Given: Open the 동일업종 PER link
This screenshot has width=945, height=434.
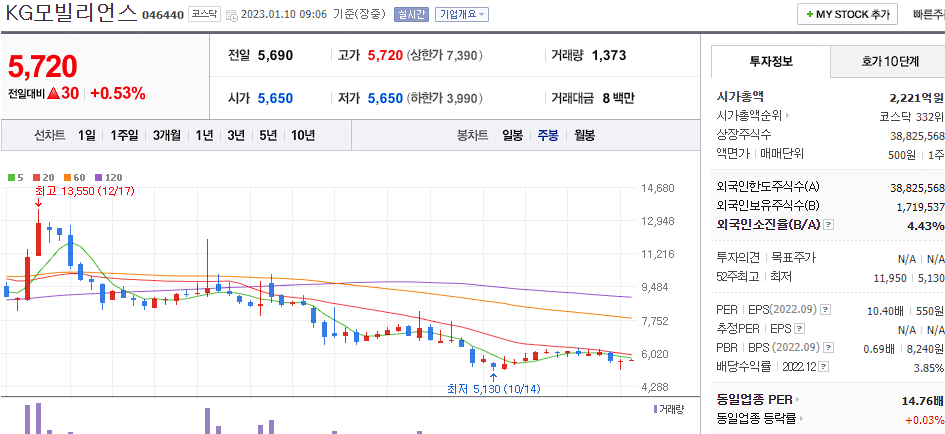Looking at the screenshot, I should click(755, 400).
